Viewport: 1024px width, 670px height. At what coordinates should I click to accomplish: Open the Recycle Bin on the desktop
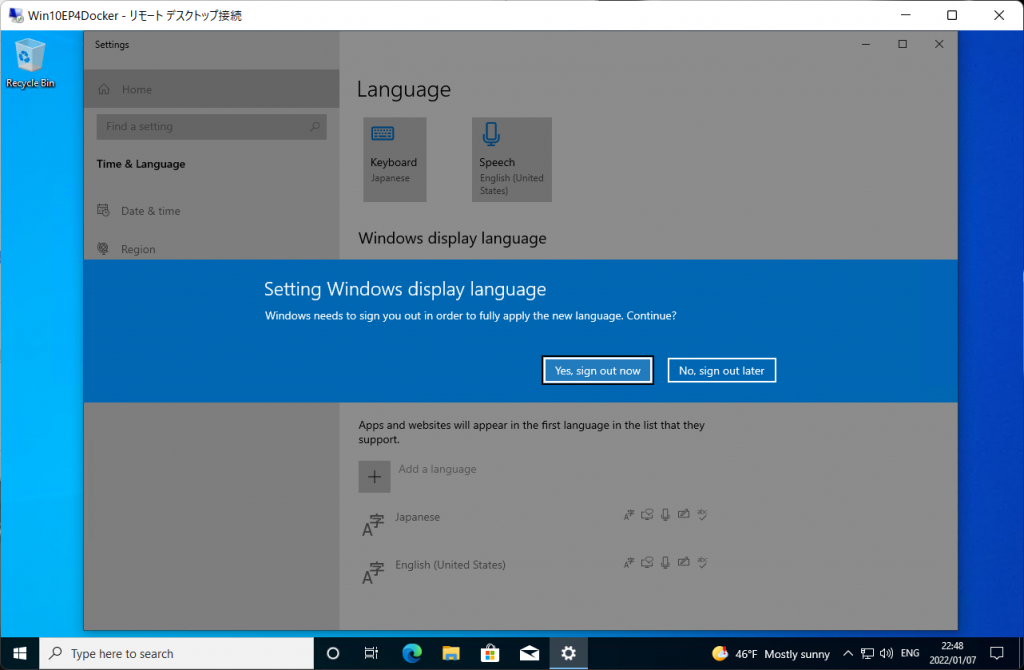(x=30, y=63)
